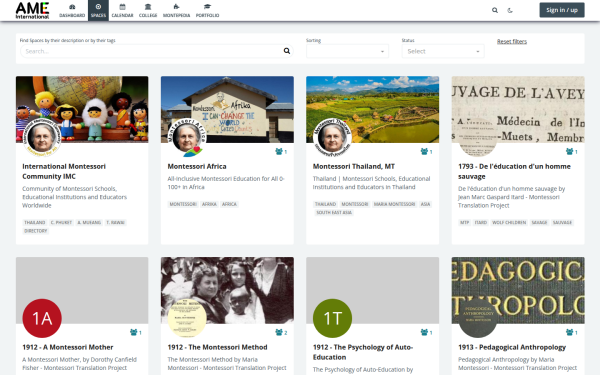Open the College section

pos(148,10)
